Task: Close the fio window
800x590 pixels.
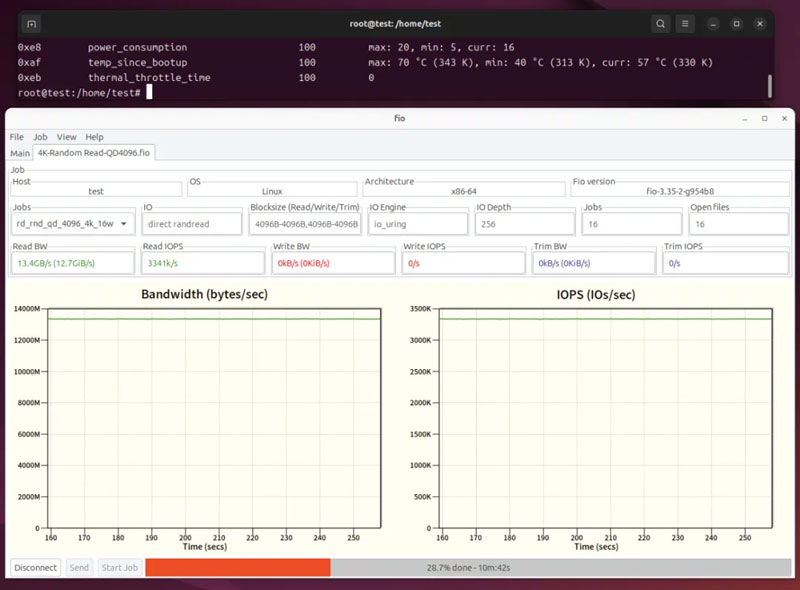Action: 784,118
